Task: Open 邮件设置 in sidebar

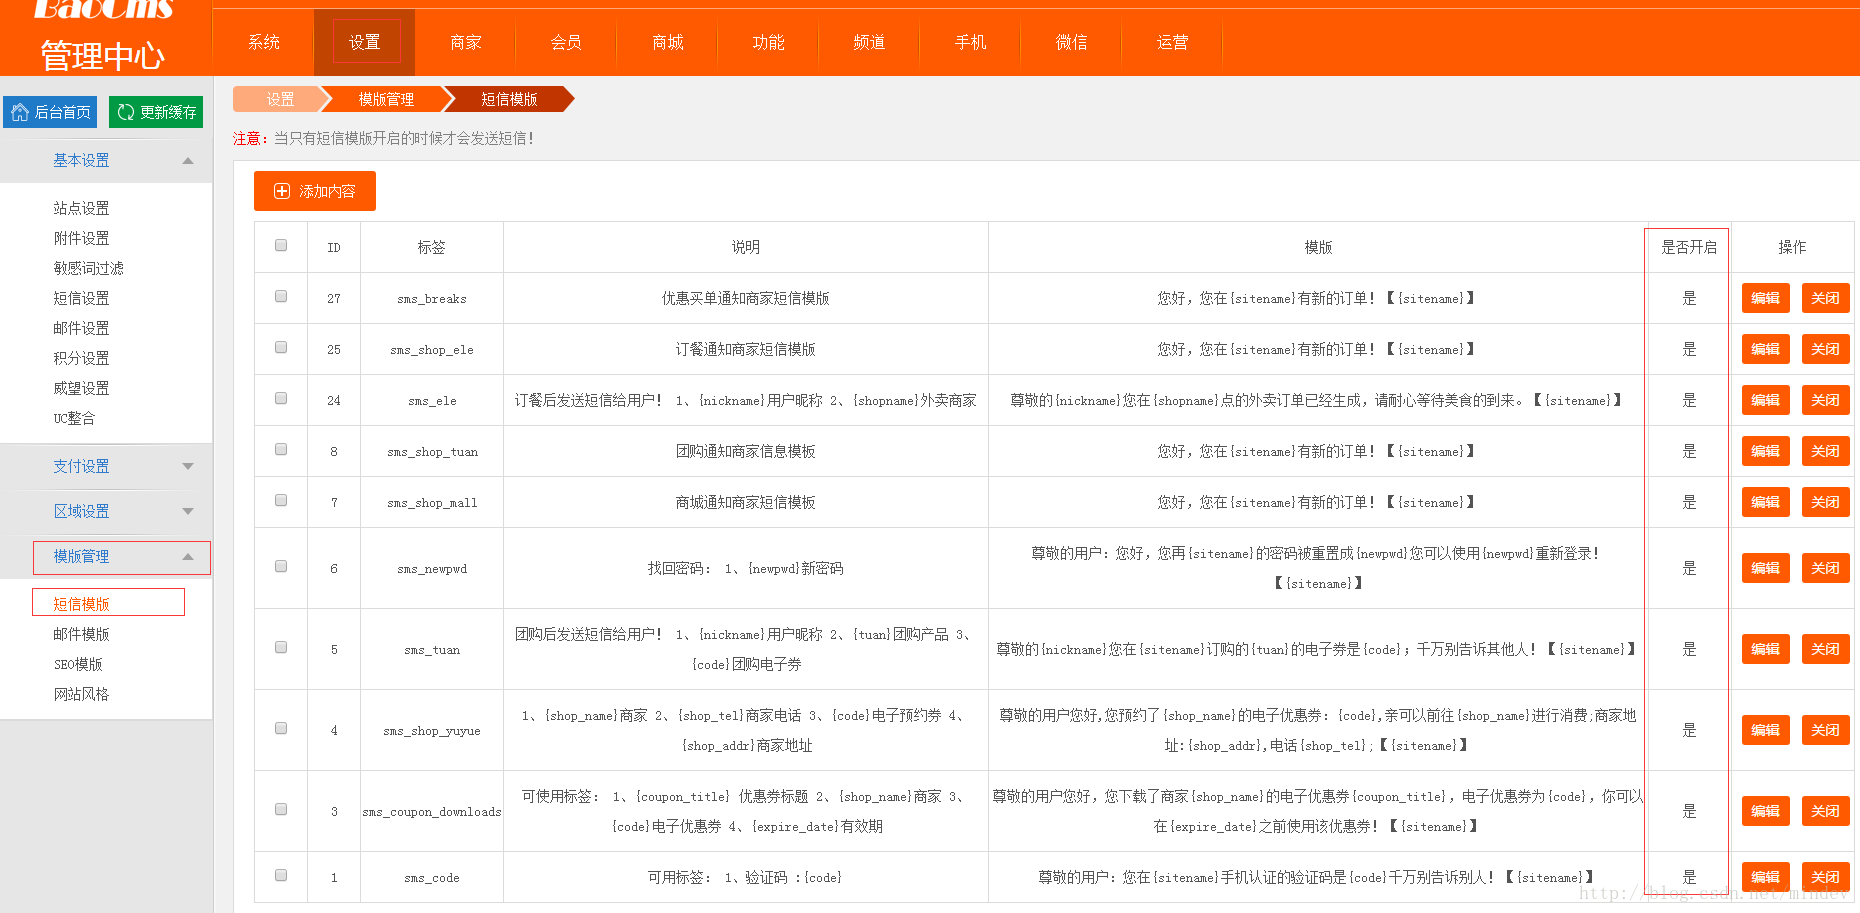Action: click(x=81, y=328)
